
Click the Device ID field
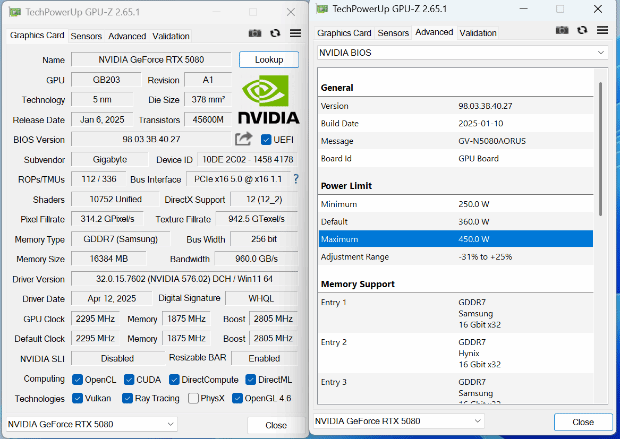tap(248, 159)
